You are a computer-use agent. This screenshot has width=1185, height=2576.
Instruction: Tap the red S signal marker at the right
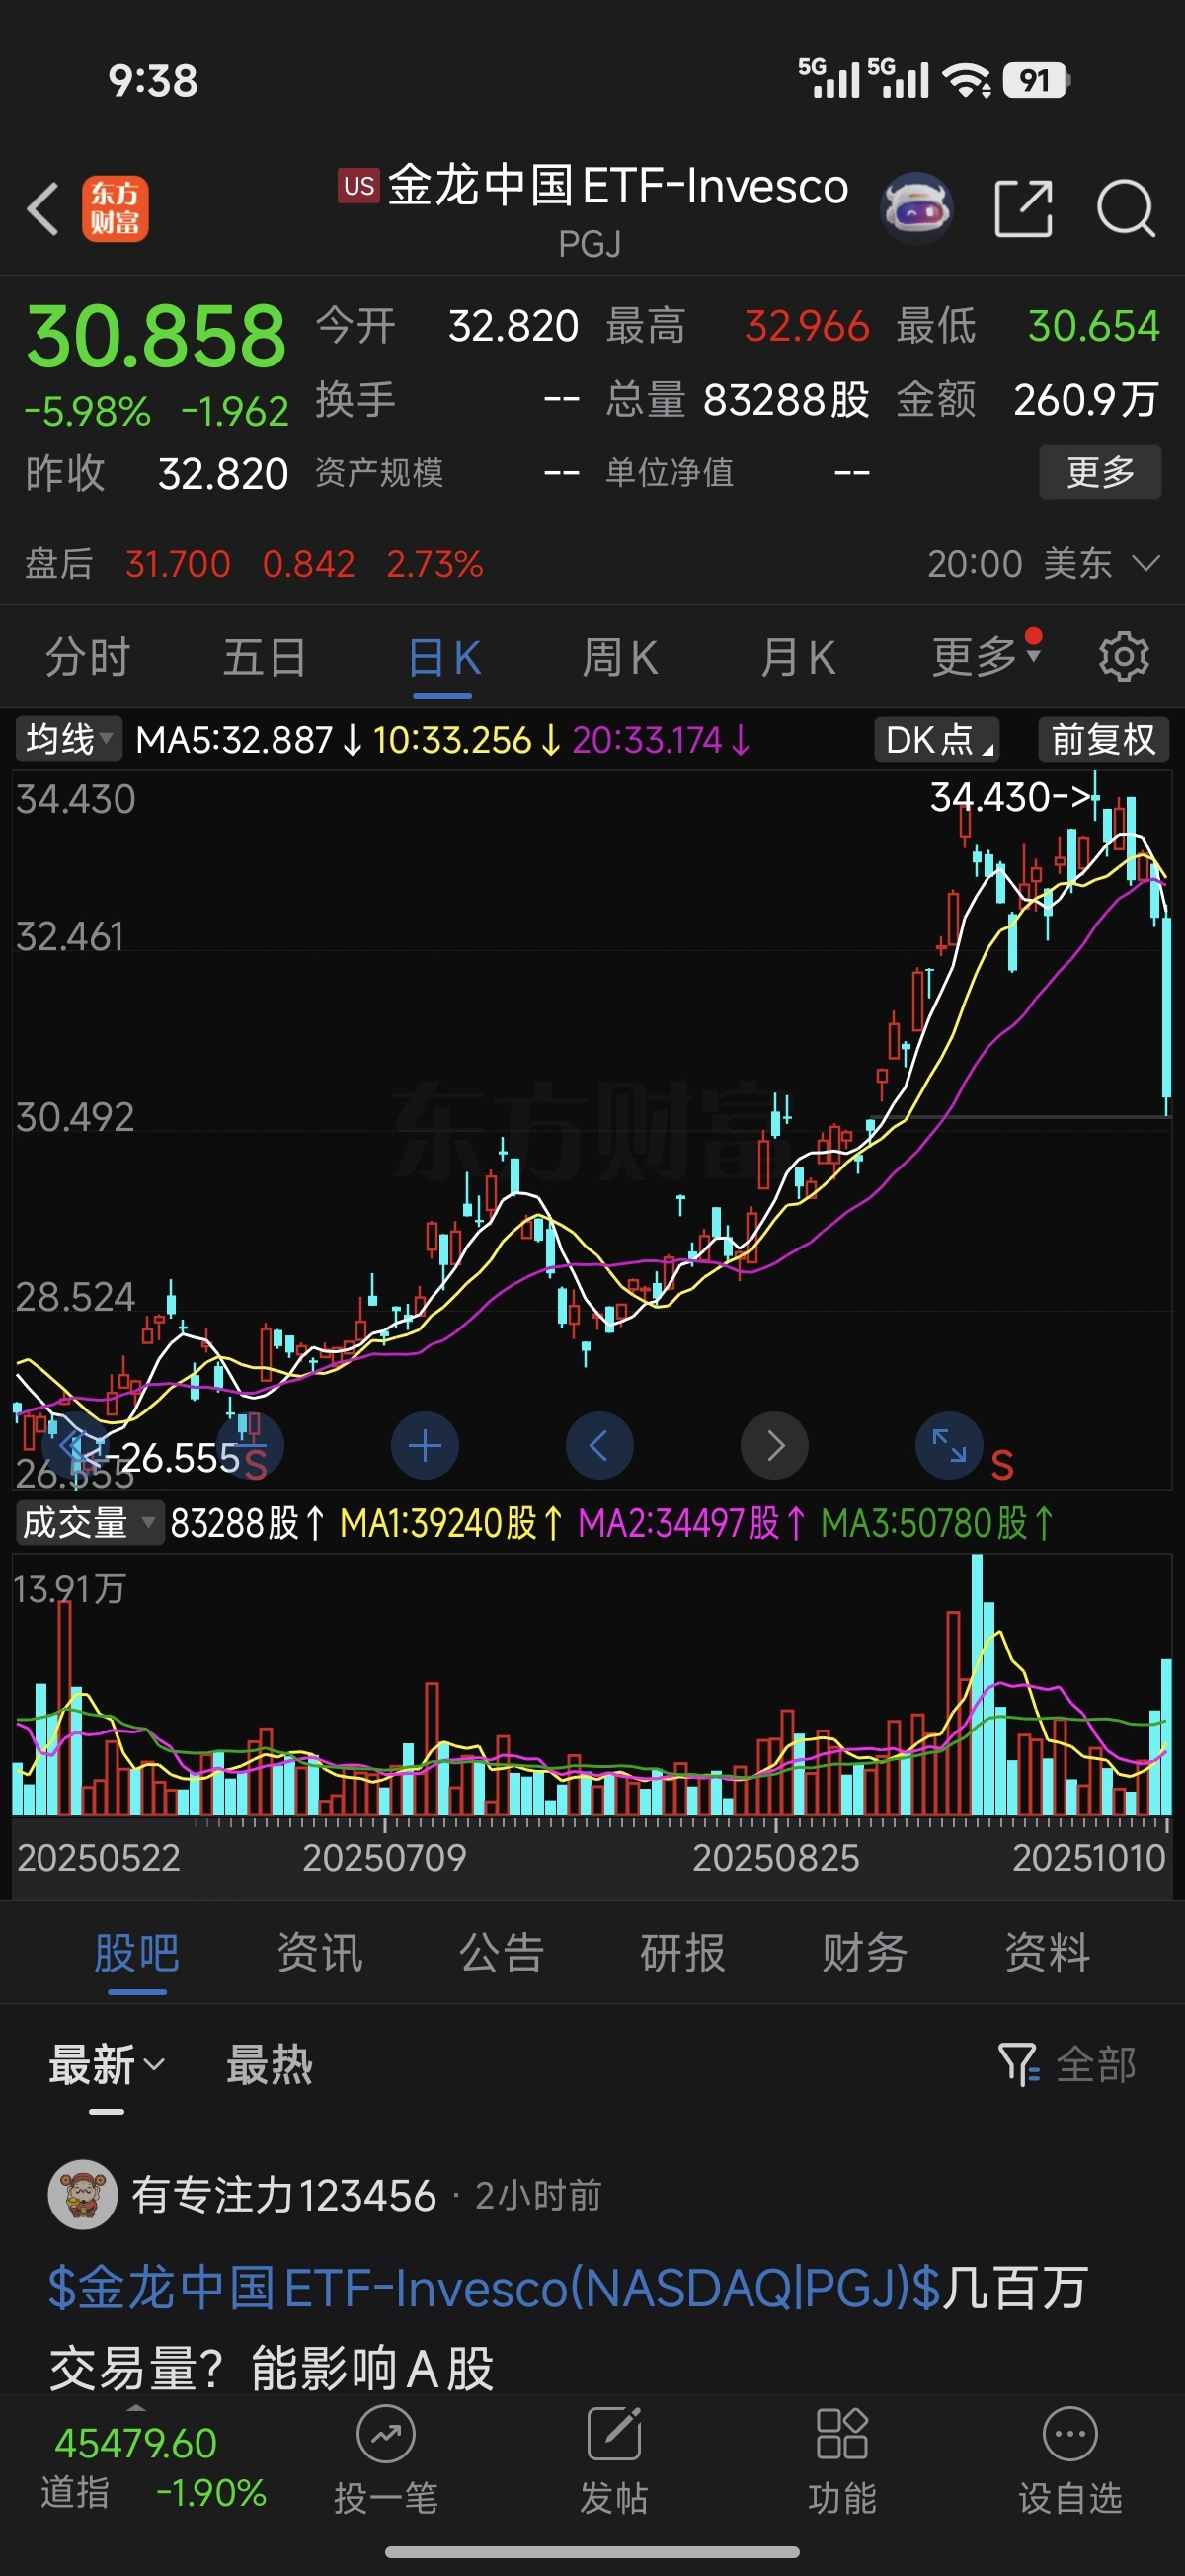pyautogui.click(x=1002, y=1466)
